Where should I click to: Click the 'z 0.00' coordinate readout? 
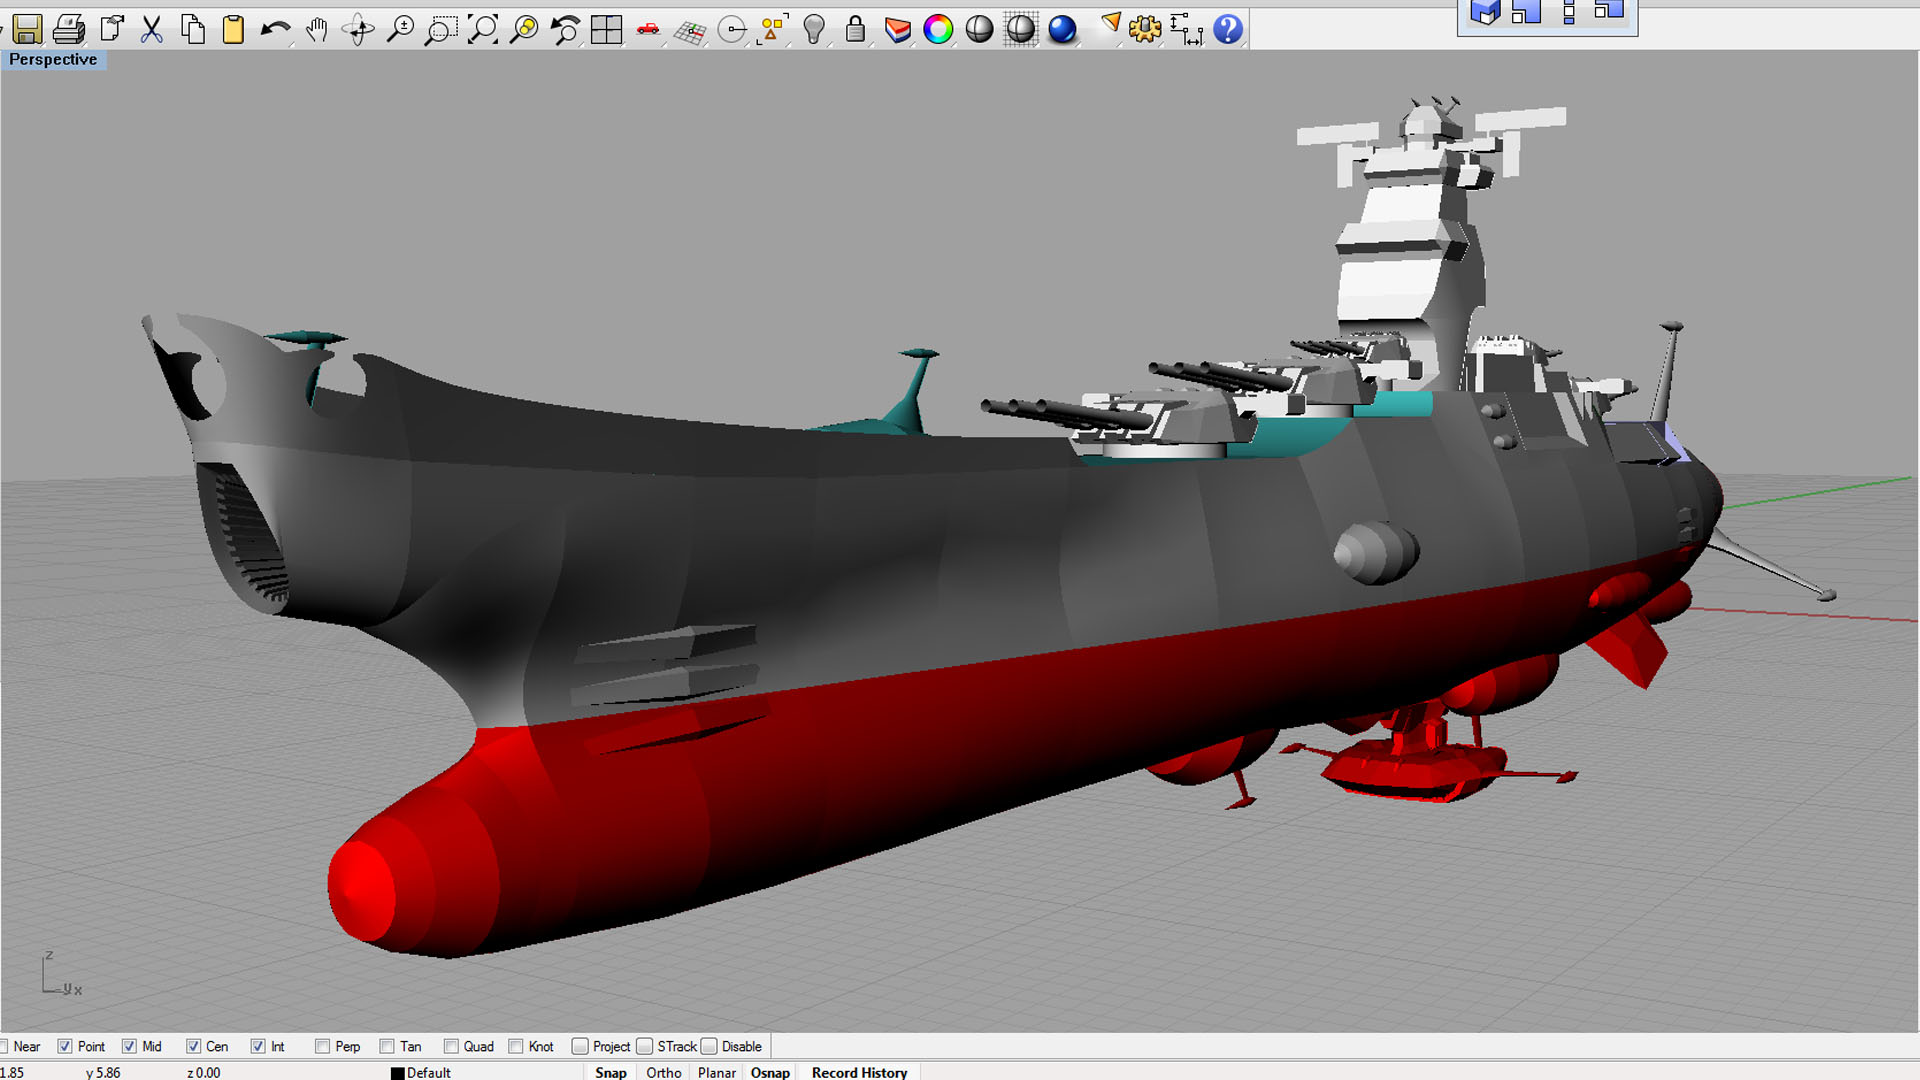[x=203, y=1072]
